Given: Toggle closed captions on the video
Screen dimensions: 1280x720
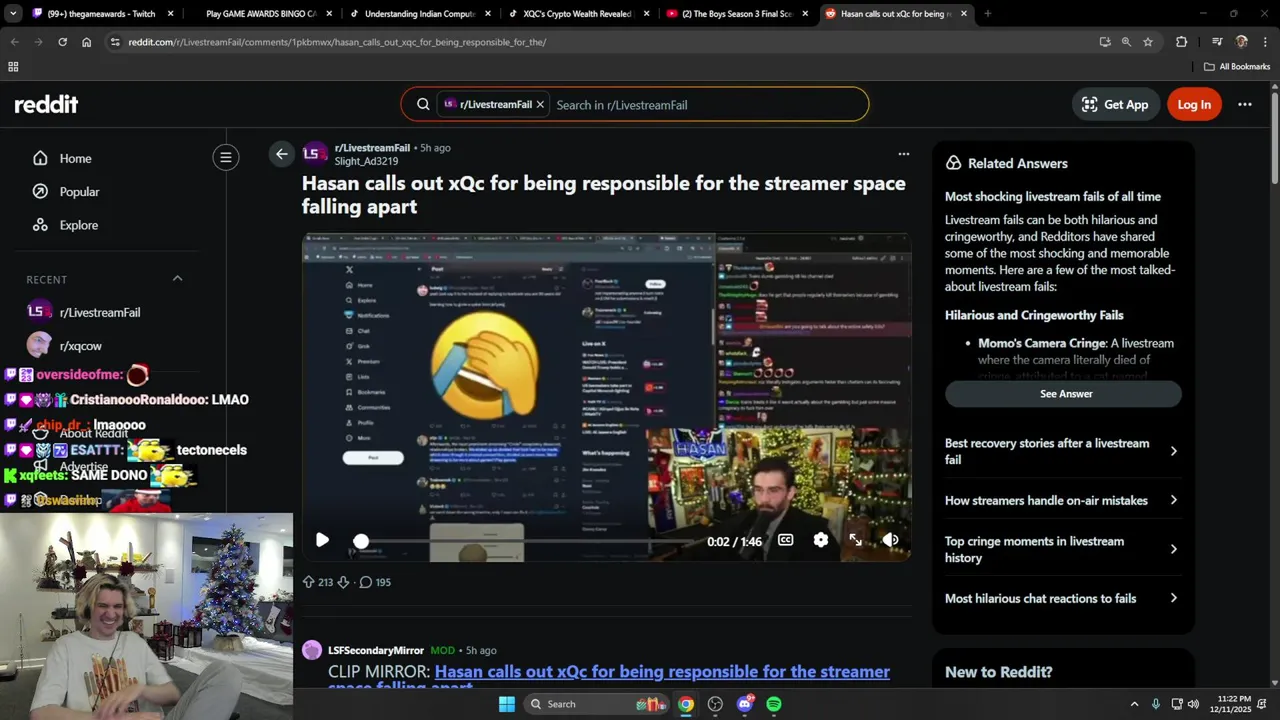Looking at the screenshot, I should pos(786,540).
